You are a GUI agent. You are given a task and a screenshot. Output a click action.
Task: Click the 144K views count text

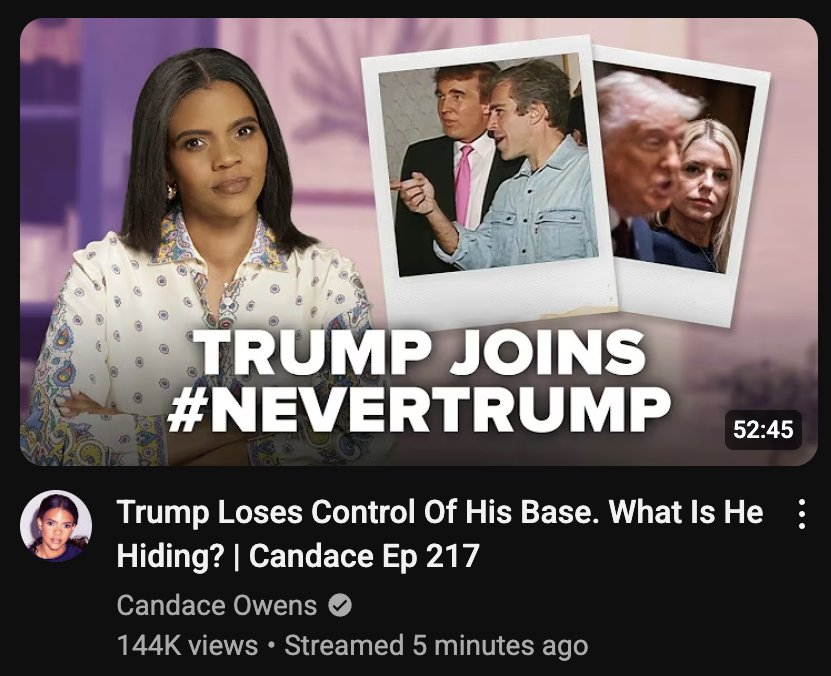pyautogui.click(x=187, y=645)
